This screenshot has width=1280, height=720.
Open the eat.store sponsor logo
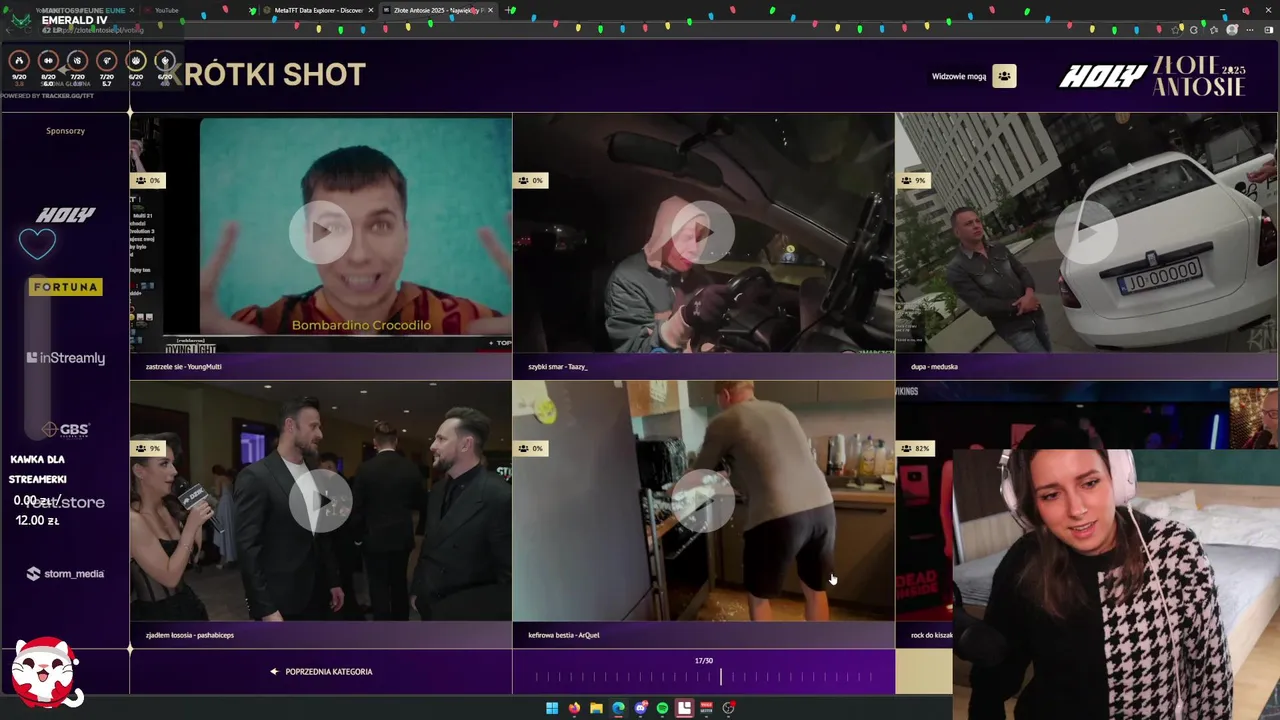pyautogui.click(x=66, y=502)
